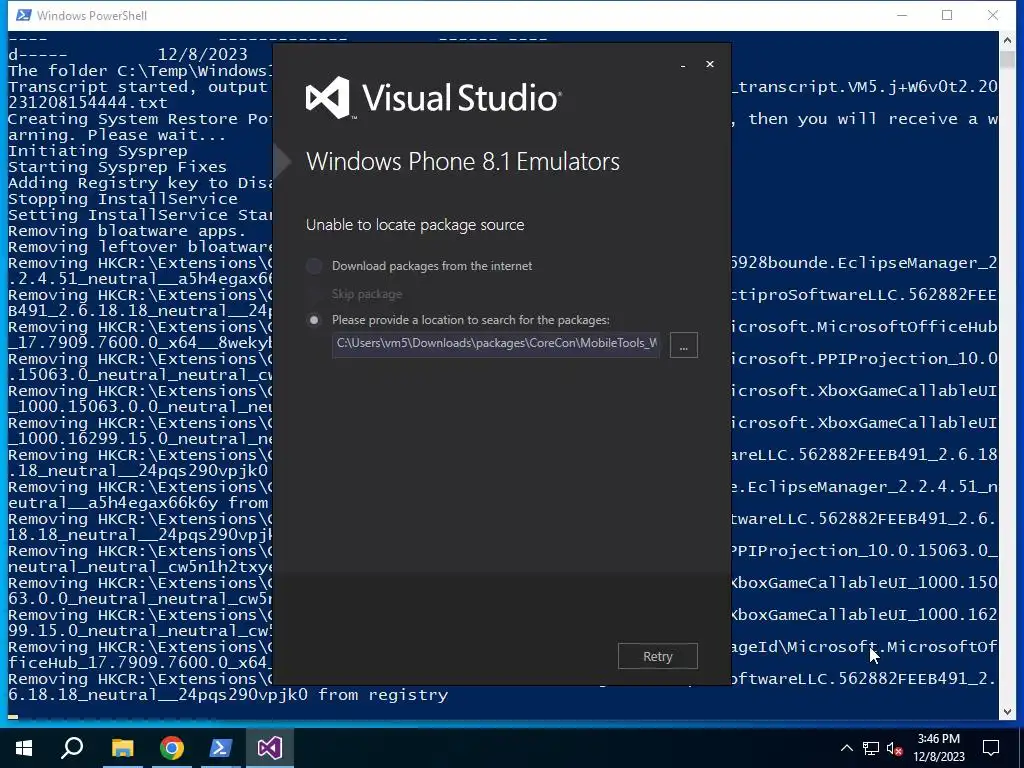This screenshot has width=1024, height=768.
Task: Click the PowerShell title bar icon
Action: coord(24,15)
